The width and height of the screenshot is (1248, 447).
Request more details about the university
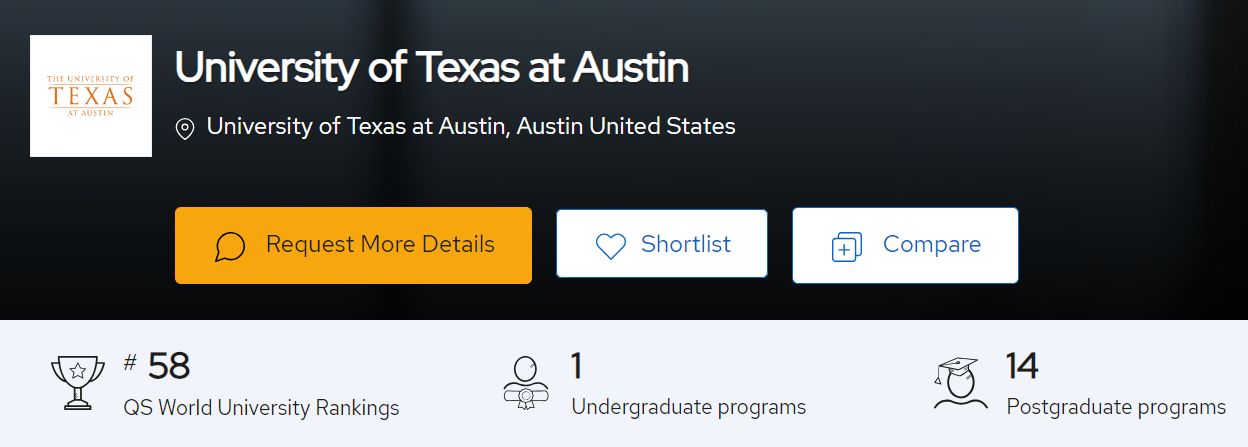pos(353,245)
